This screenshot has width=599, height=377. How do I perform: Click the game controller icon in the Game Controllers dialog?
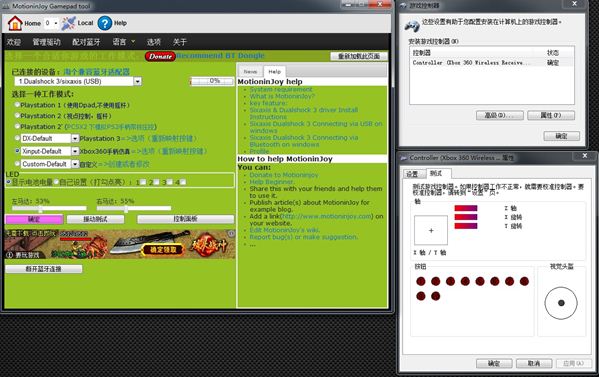tap(412, 26)
